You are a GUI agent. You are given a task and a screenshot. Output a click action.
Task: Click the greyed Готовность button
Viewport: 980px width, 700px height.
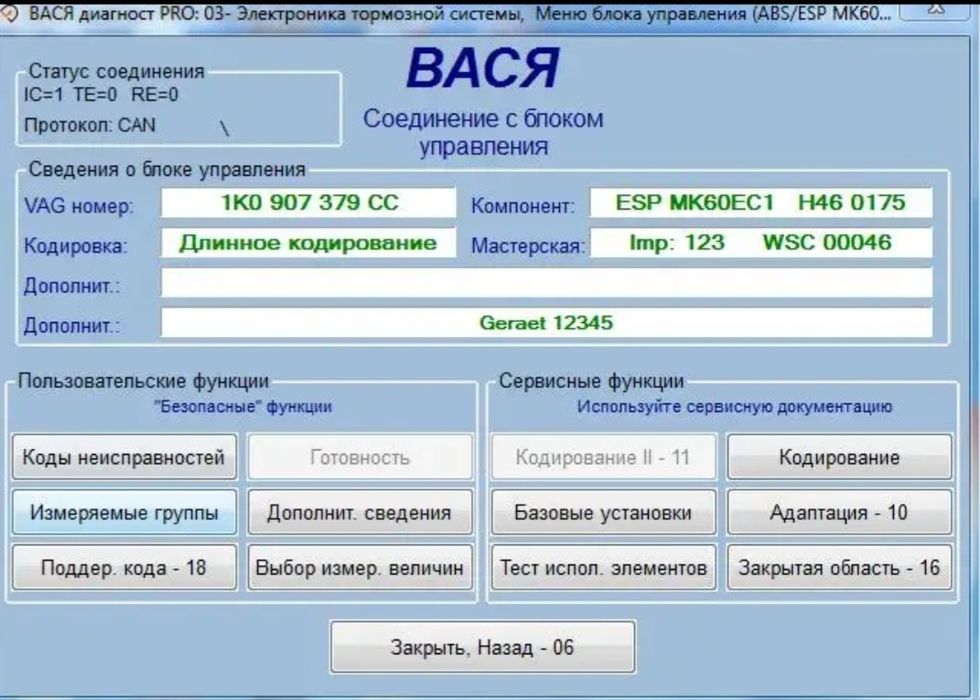click(360, 457)
